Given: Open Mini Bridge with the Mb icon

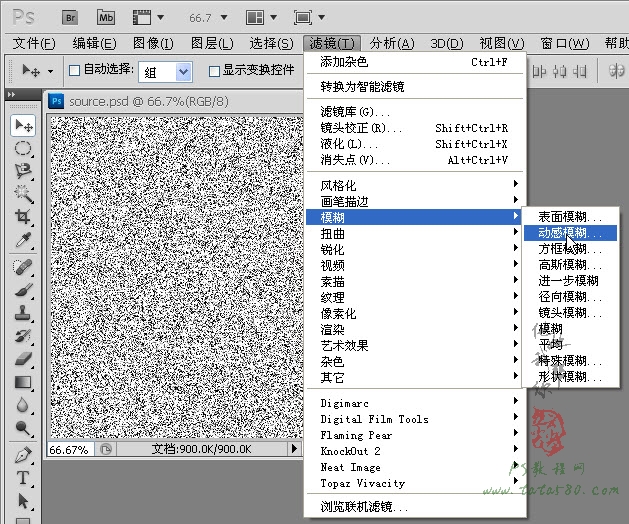Looking at the screenshot, I should (x=106, y=18).
